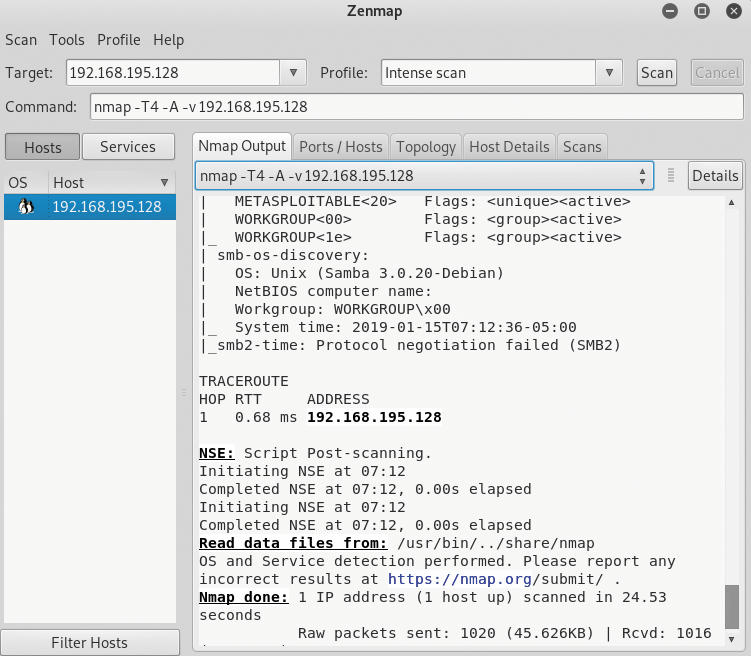
Task: Switch to the Host Details tab
Action: pyautogui.click(x=509, y=147)
